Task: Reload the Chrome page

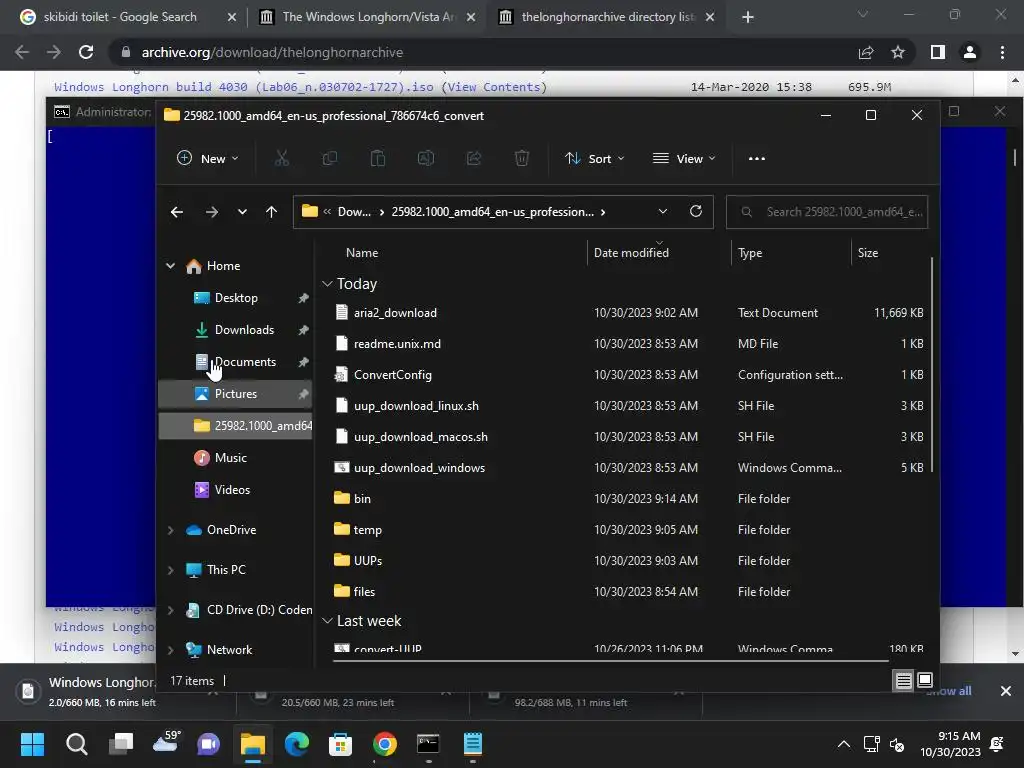Action: pyautogui.click(x=86, y=52)
